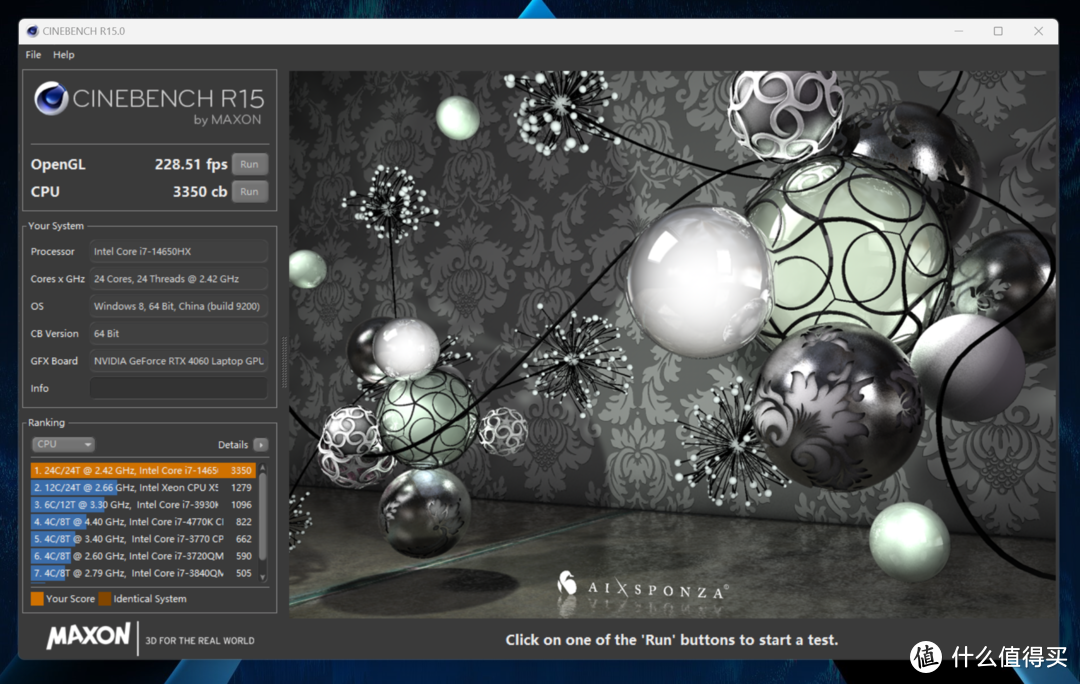
Task: Click the Cinebench title bar app icon
Action: [x=32, y=31]
